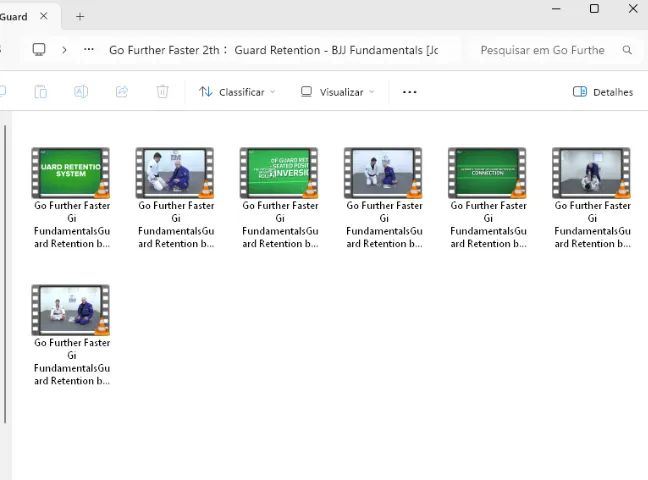Open a new tab with plus button
The height and width of the screenshot is (480, 648).
click(x=80, y=17)
